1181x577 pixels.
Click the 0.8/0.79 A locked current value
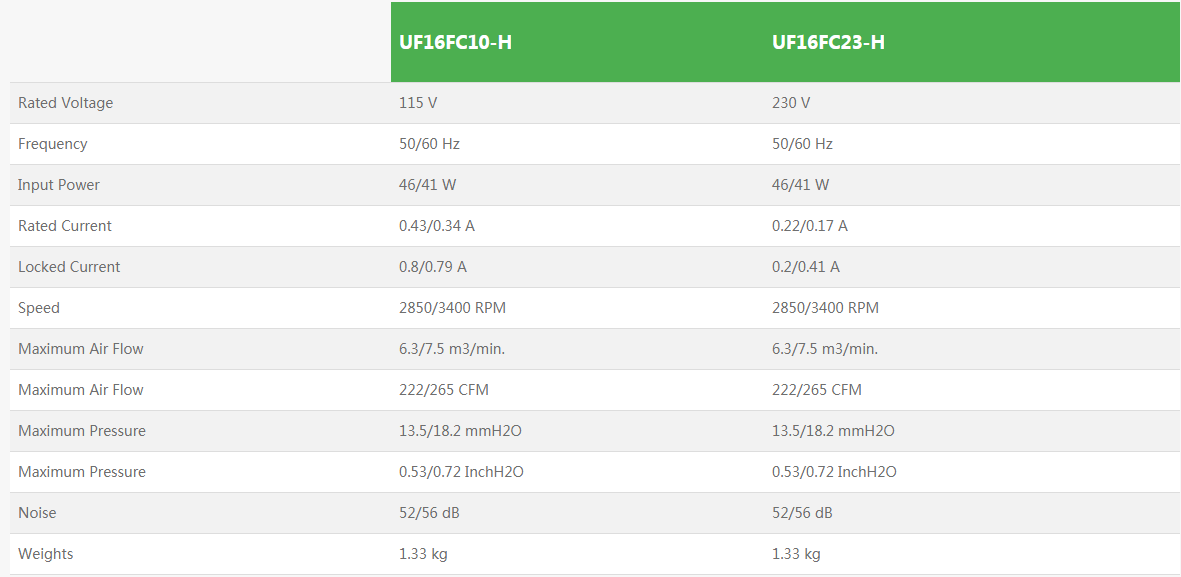pos(433,267)
